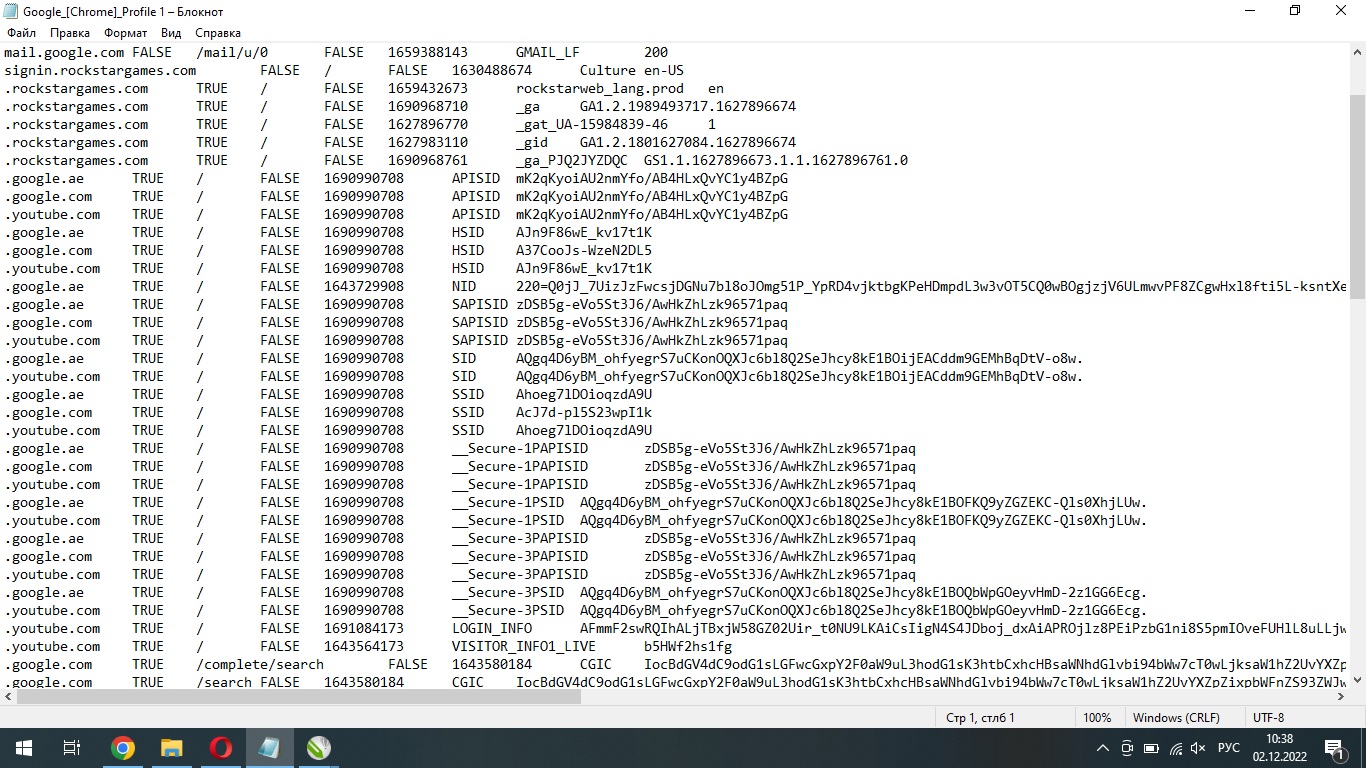Click the timestamp '1627896770'
The height and width of the screenshot is (768, 1366).
pos(428,124)
